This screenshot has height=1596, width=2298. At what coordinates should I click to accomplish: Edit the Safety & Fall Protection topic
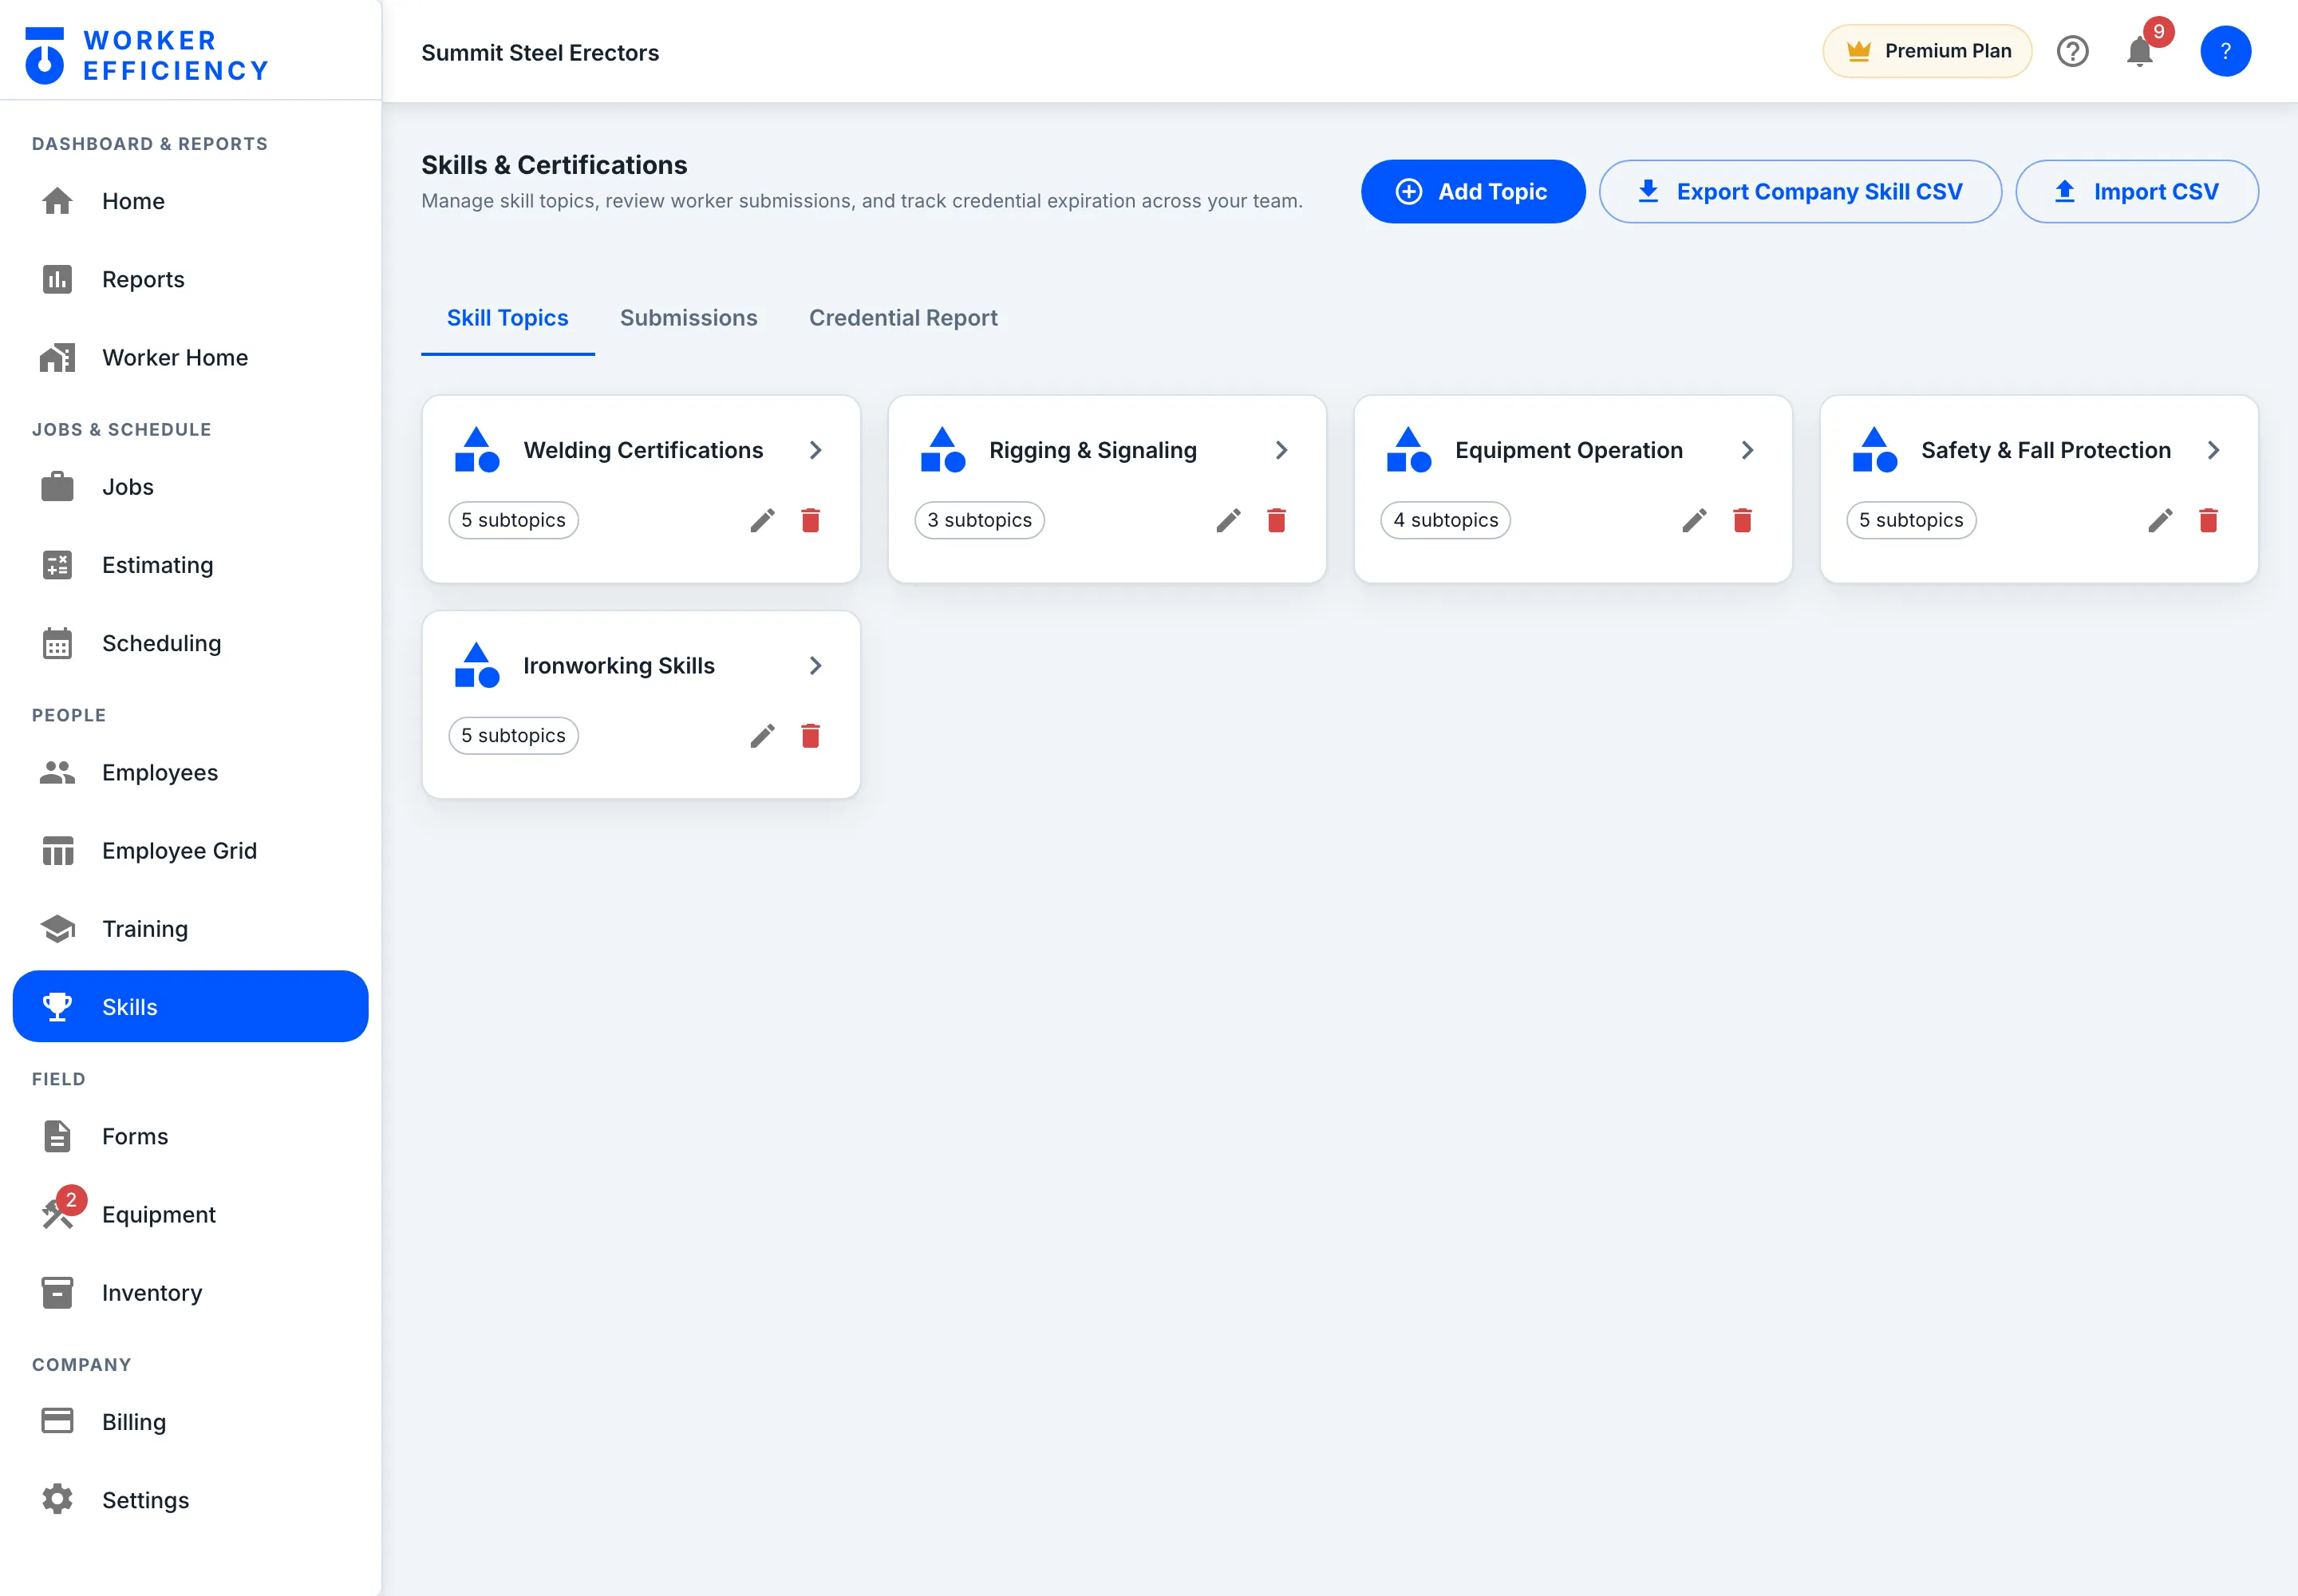(2160, 520)
